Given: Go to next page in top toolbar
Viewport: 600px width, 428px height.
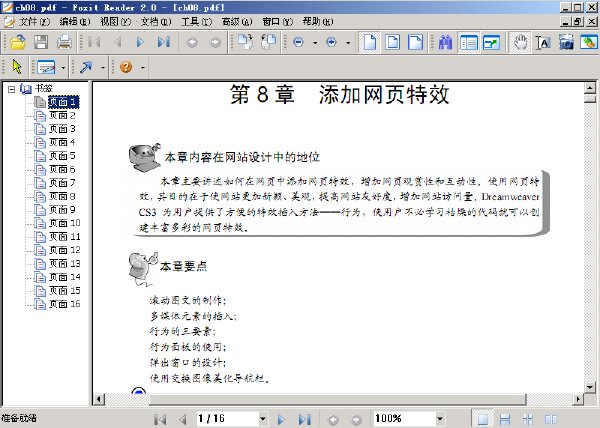Looking at the screenshot, I should click(140, 42).
